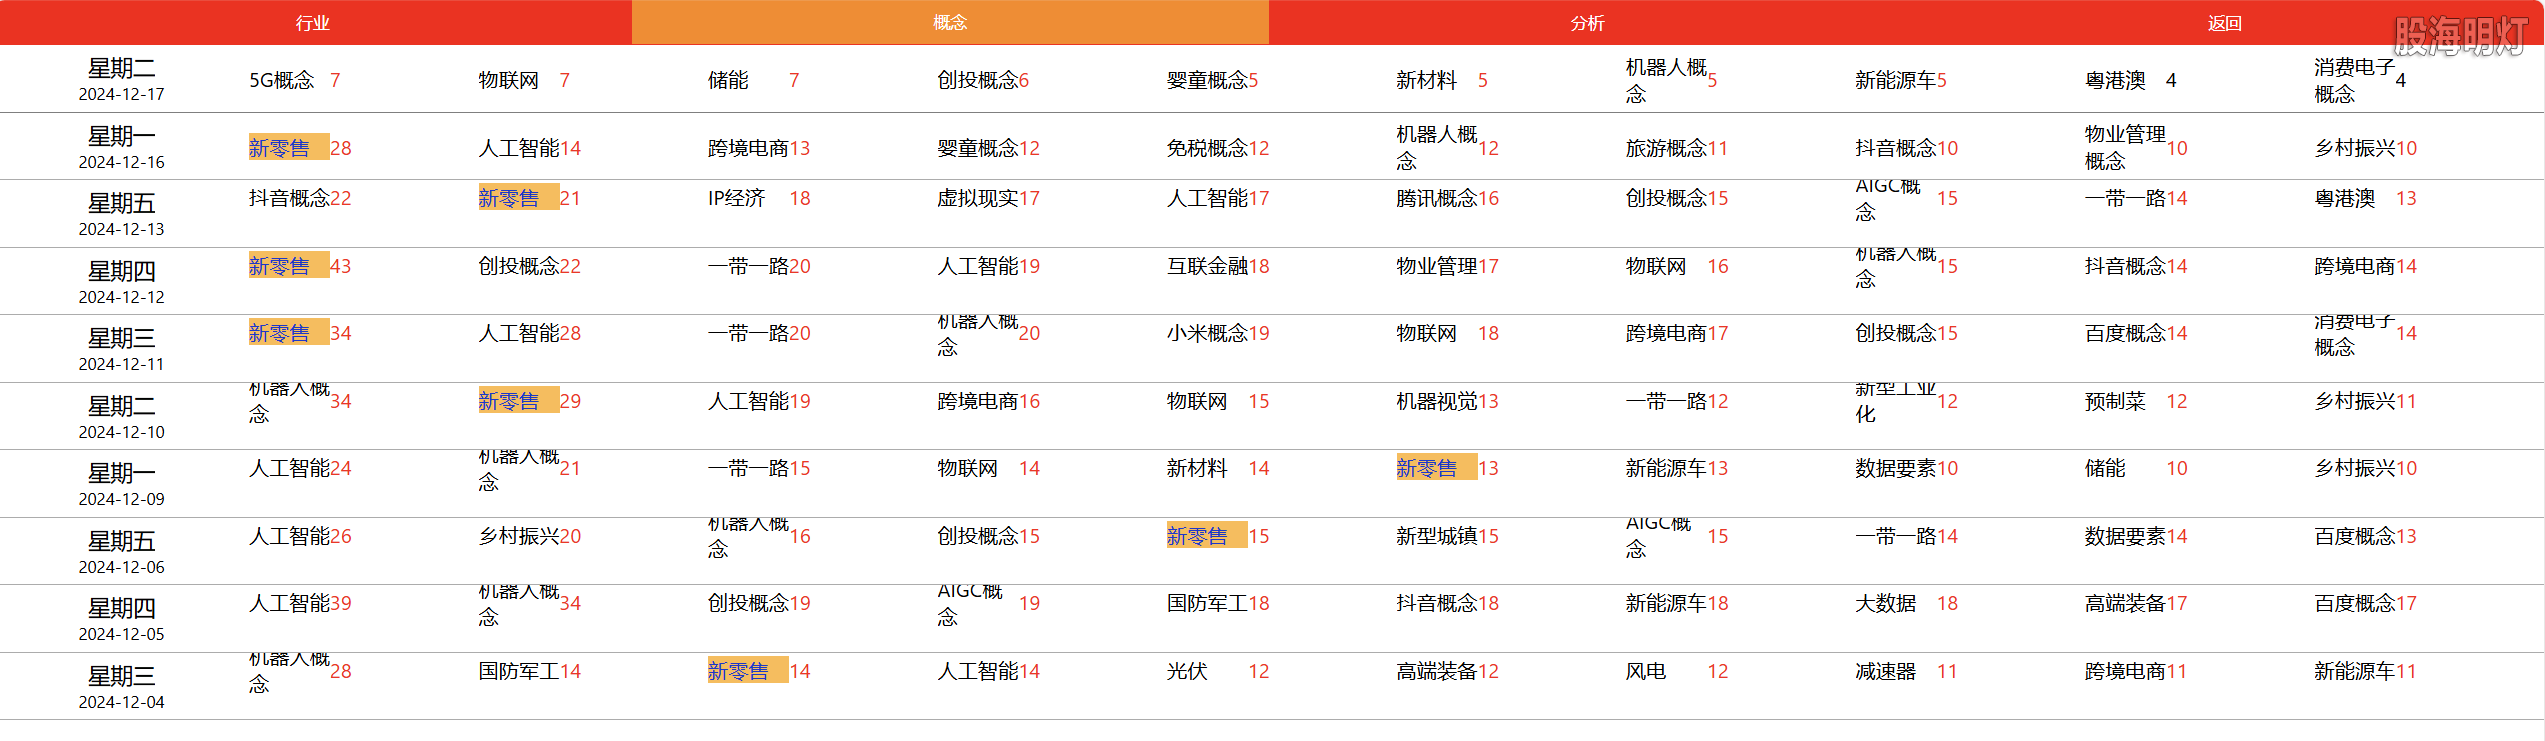Image resolution: width=2545 pixels, height=741 pixels.
Task: Click highlighted 新零售 in the 2024-12-16 row
Action: [280, 148]
